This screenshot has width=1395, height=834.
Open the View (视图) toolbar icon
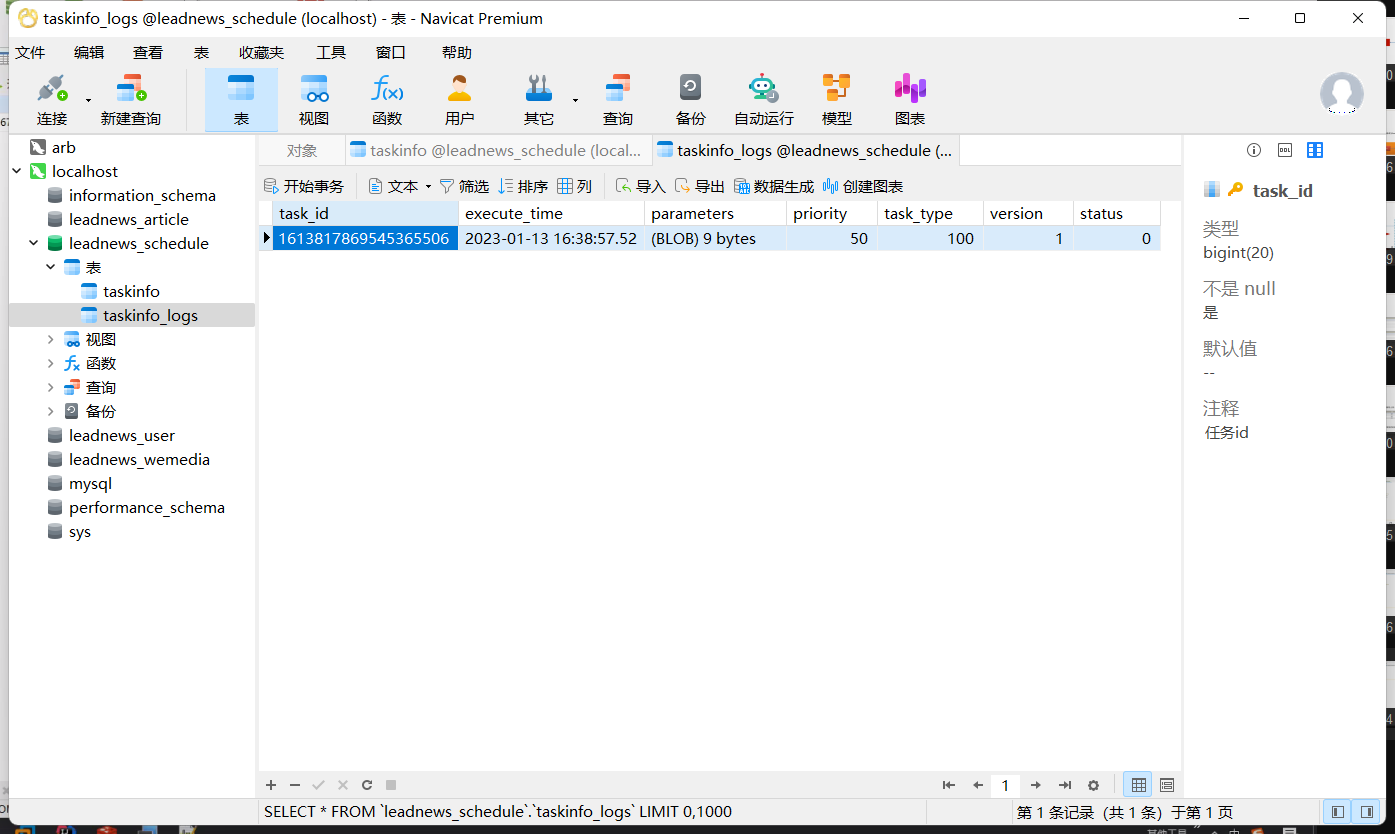point(314,100)
